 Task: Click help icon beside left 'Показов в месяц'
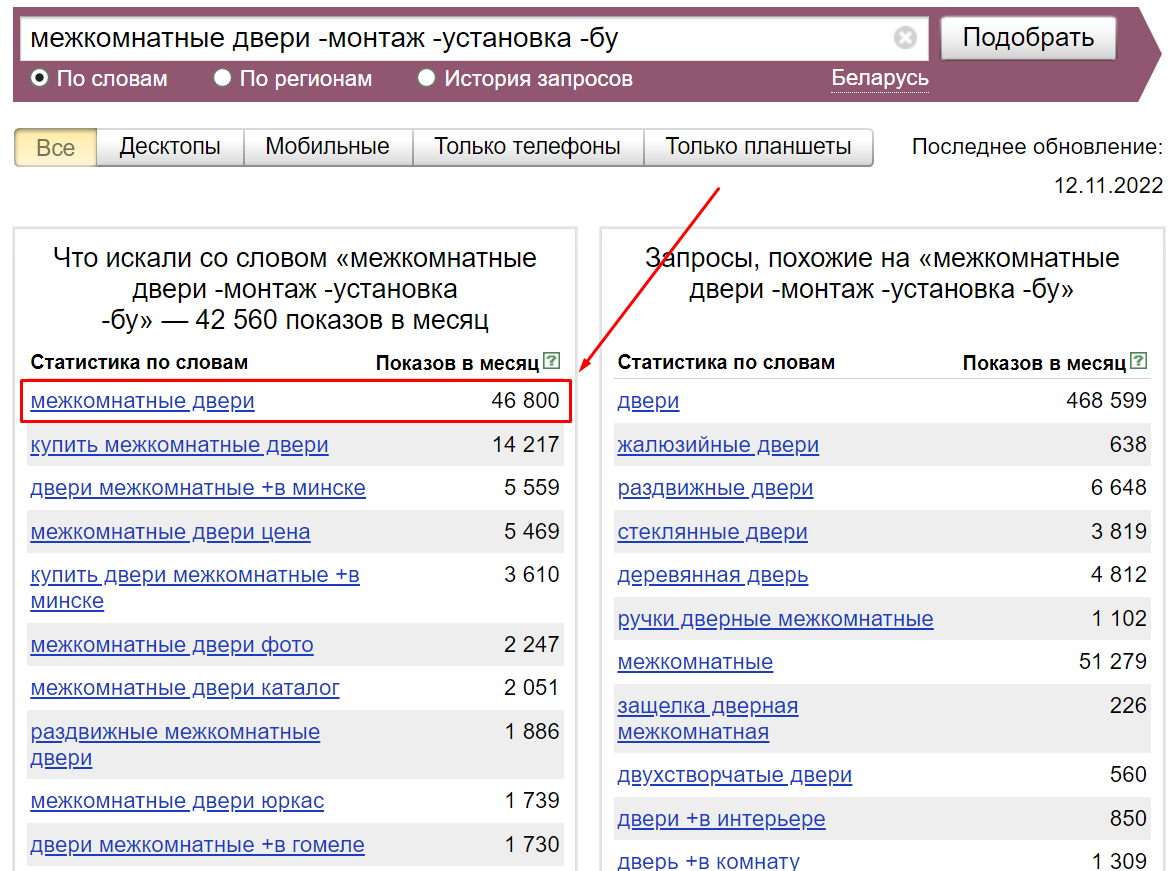tap(551, 361)
